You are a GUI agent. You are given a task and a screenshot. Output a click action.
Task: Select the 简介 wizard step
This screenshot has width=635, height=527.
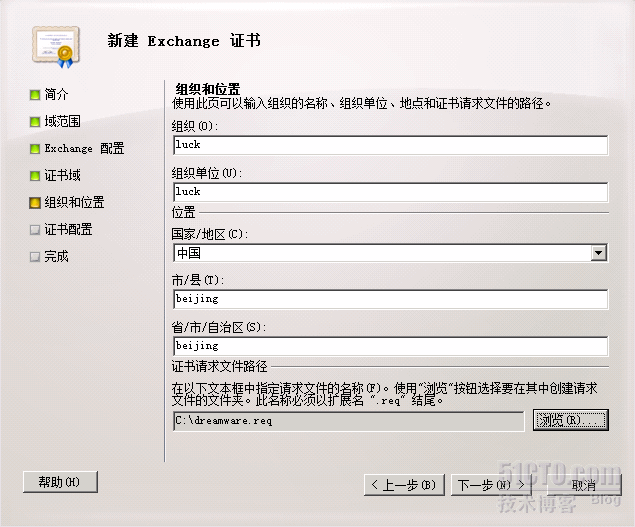[56, 94]
